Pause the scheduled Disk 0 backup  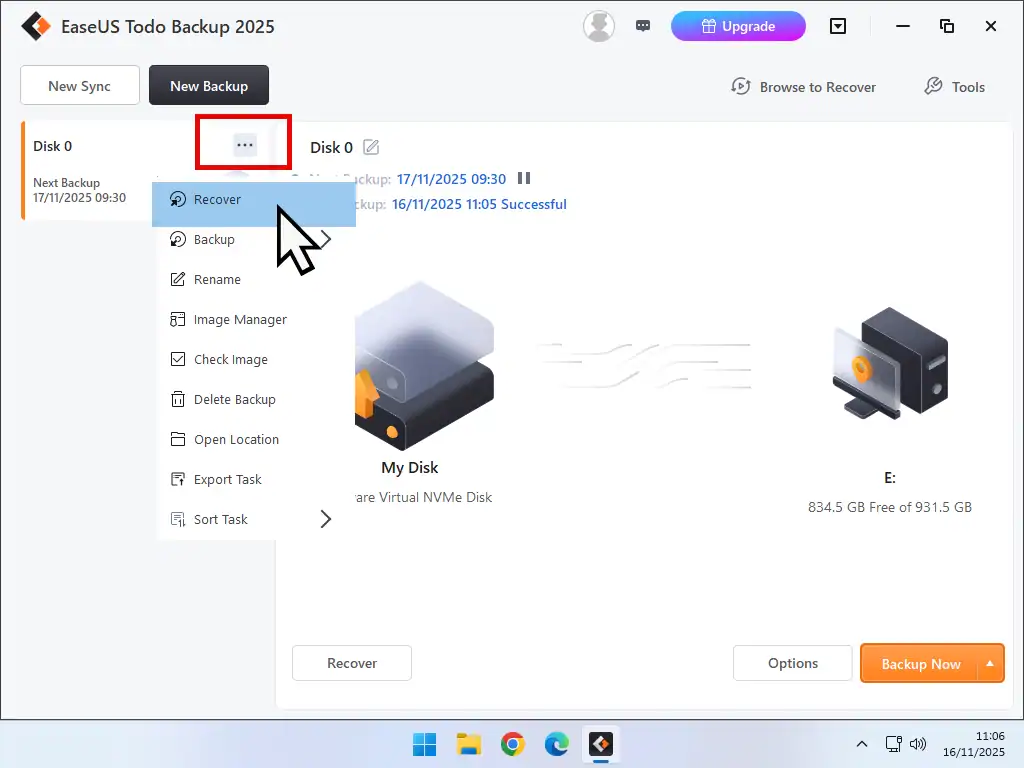[524, 178]
